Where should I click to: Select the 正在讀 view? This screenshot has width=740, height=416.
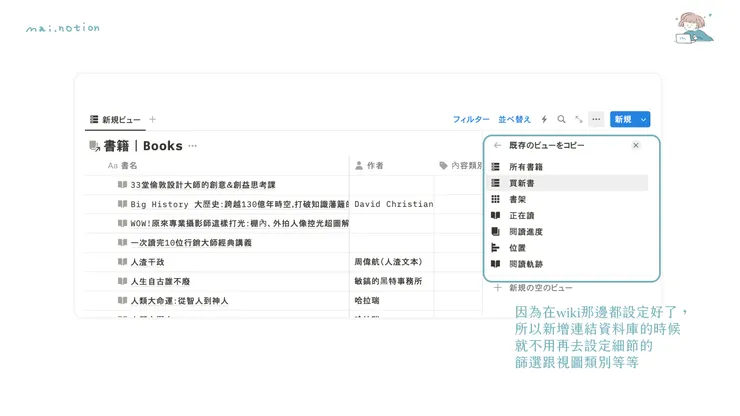567,215
